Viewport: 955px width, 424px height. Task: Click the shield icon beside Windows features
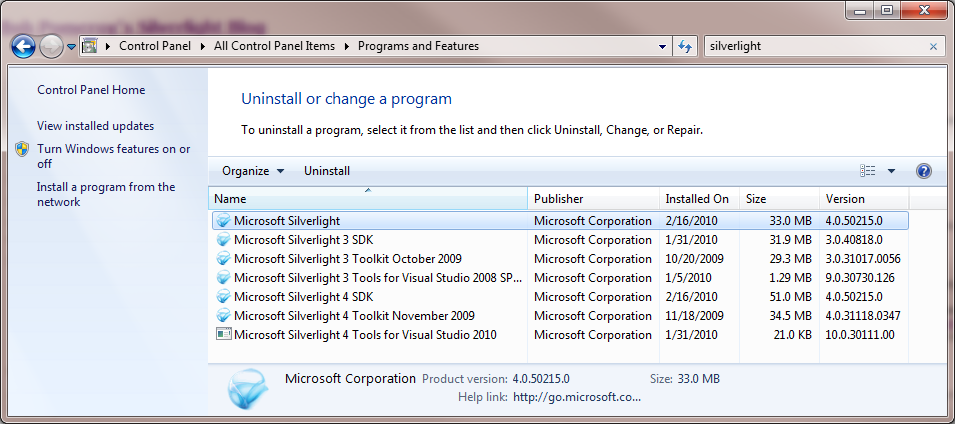[23, 149]
